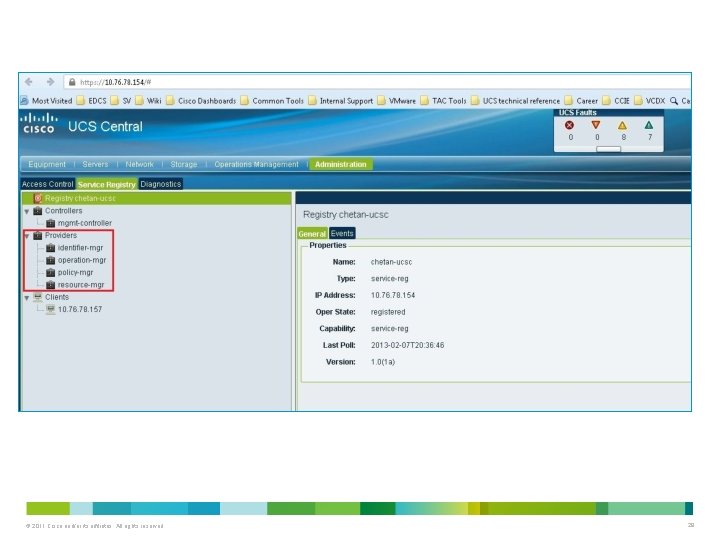Open the SV bookmark folder

point(121,101)
